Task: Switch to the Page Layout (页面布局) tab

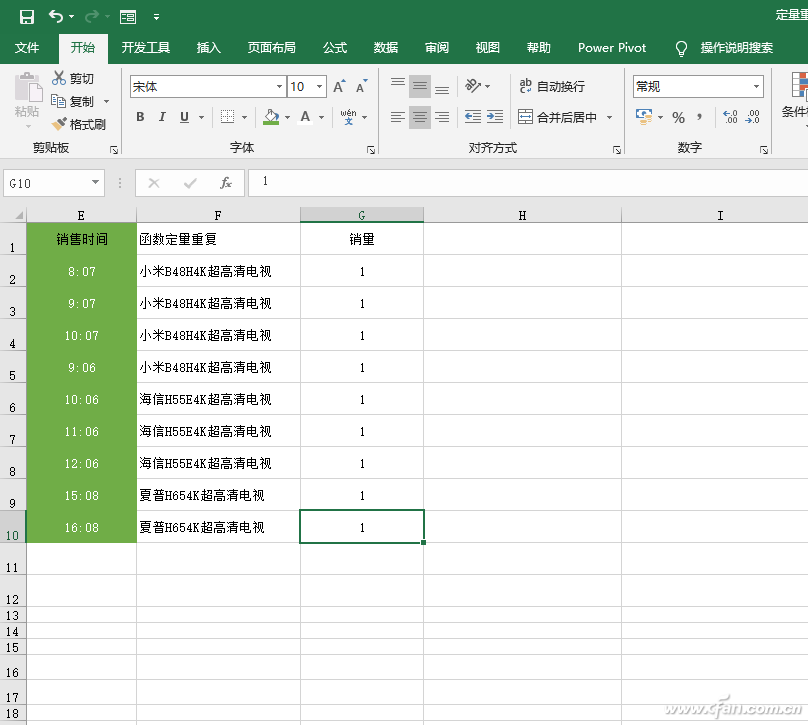Action: [272, 48]
